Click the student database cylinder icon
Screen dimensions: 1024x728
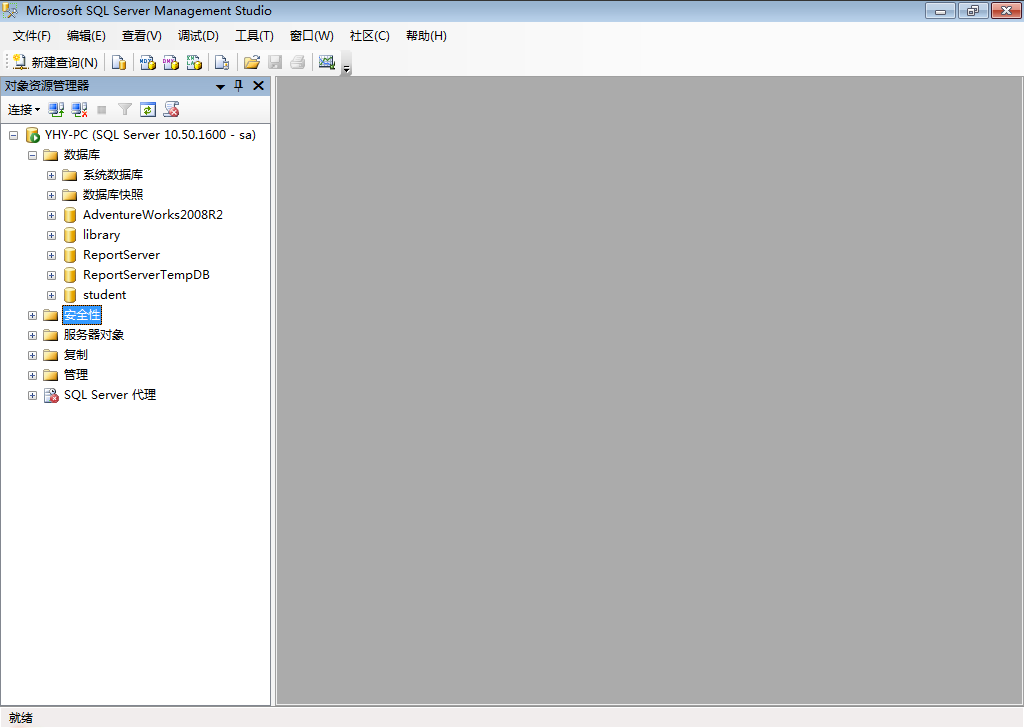click(70, 296)
